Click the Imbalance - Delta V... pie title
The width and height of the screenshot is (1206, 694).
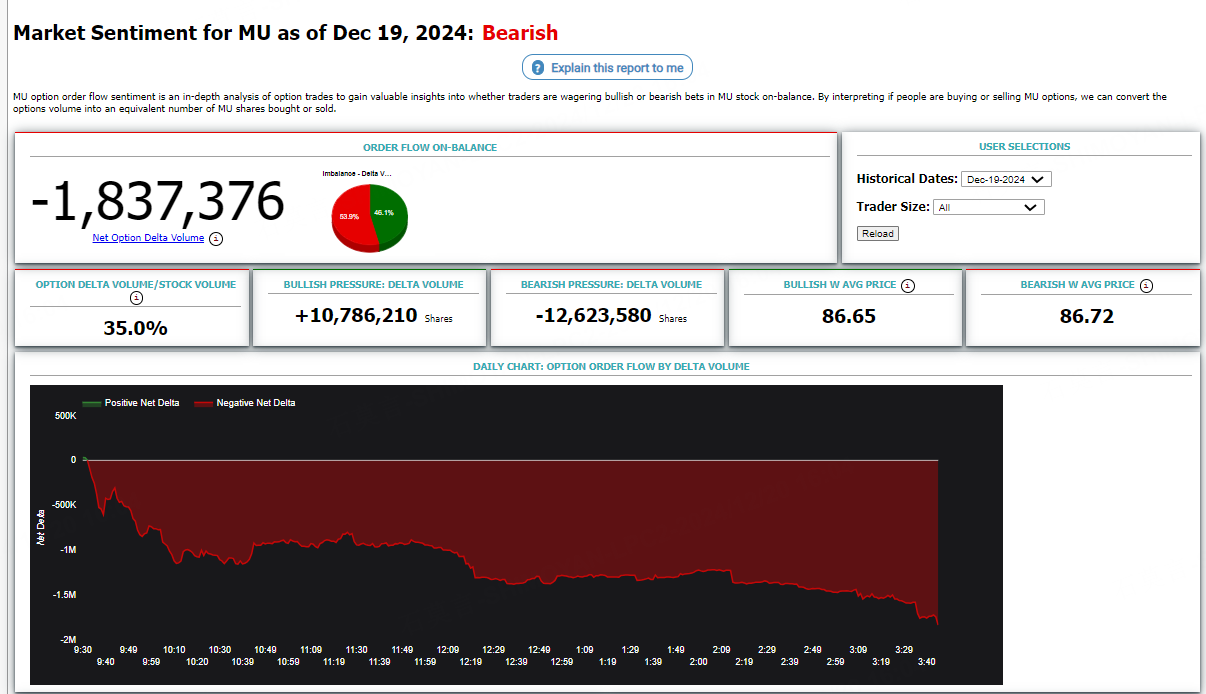(357, 173)
